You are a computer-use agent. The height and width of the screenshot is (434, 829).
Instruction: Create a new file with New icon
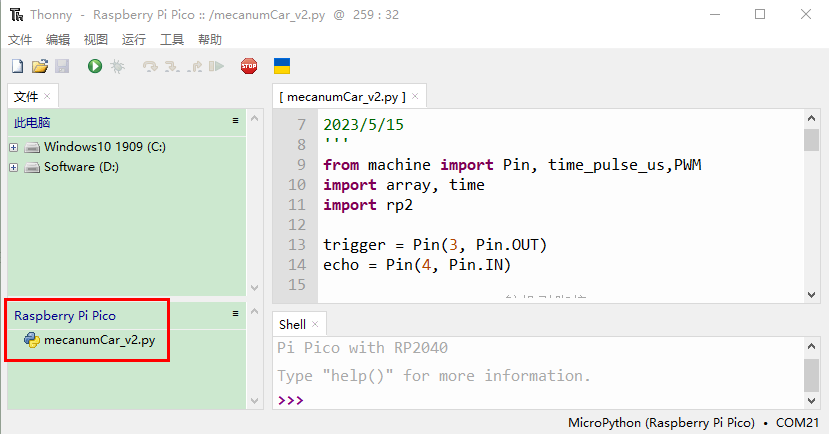(17, 66)
